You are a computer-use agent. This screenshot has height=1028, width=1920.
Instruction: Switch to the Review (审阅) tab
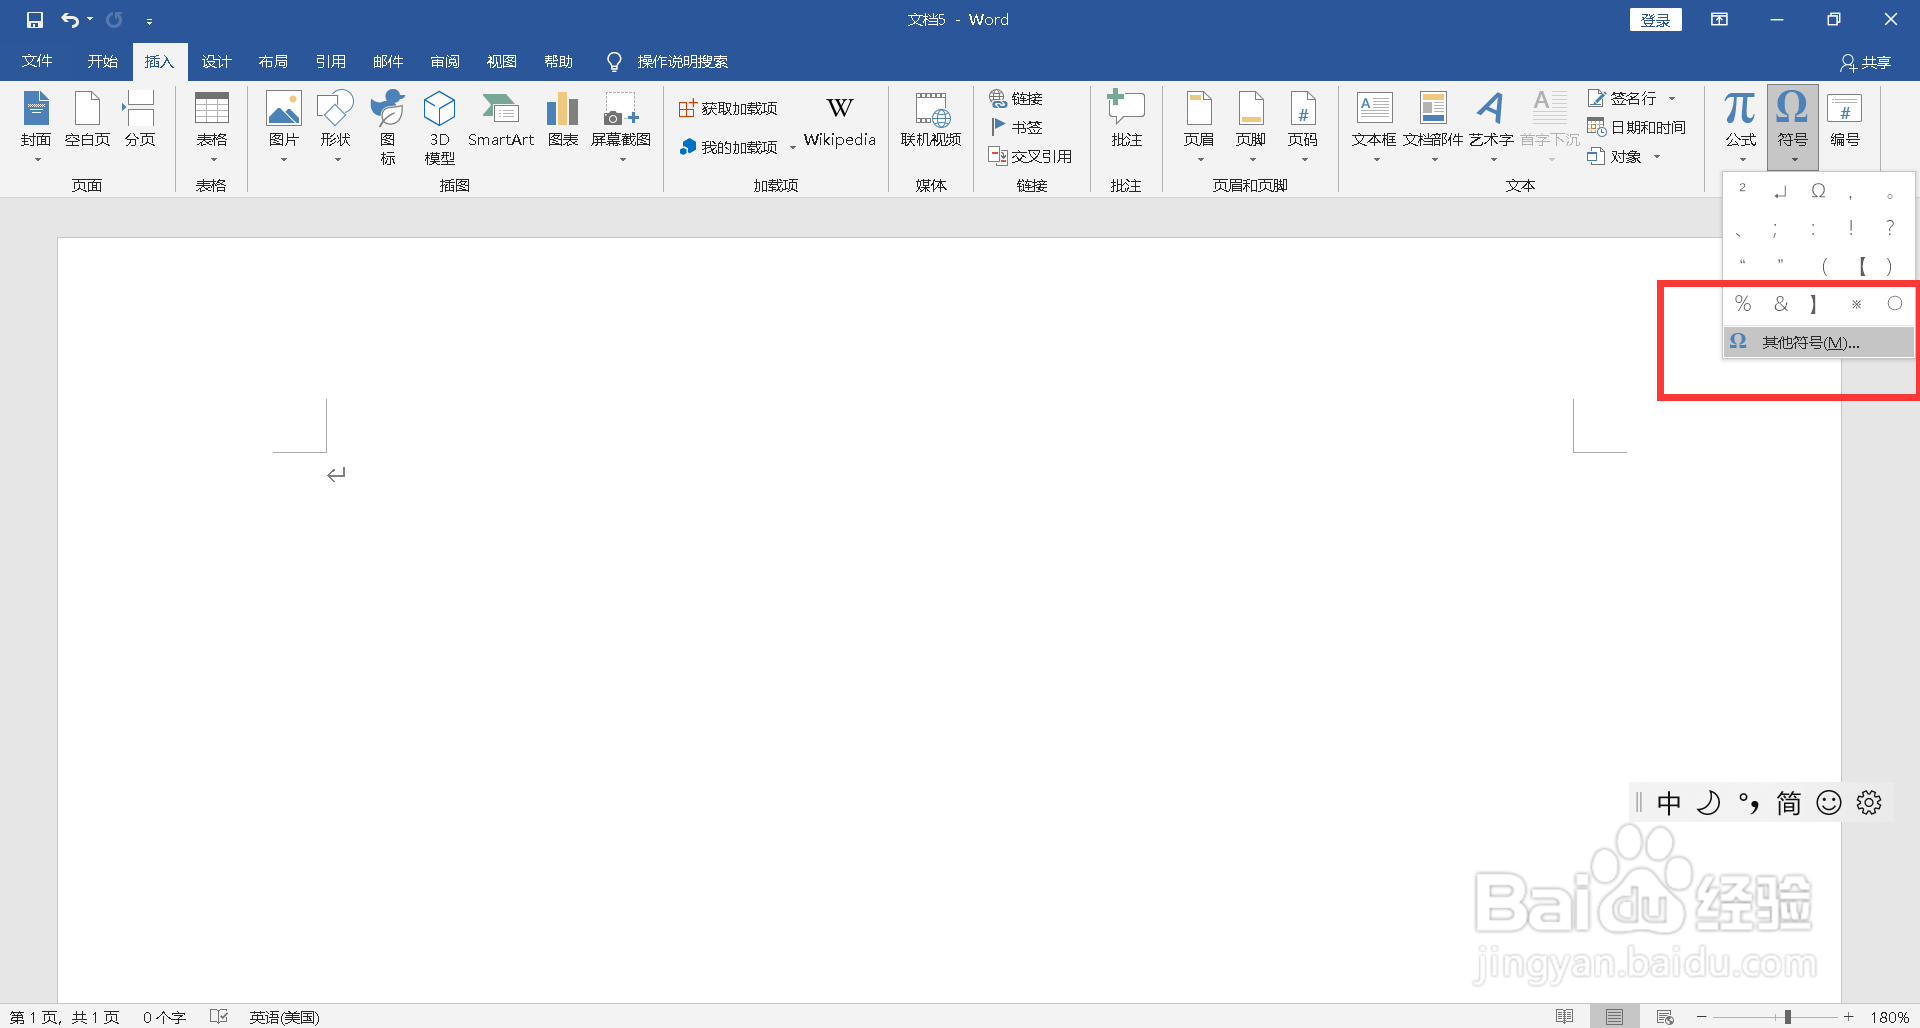445,61
